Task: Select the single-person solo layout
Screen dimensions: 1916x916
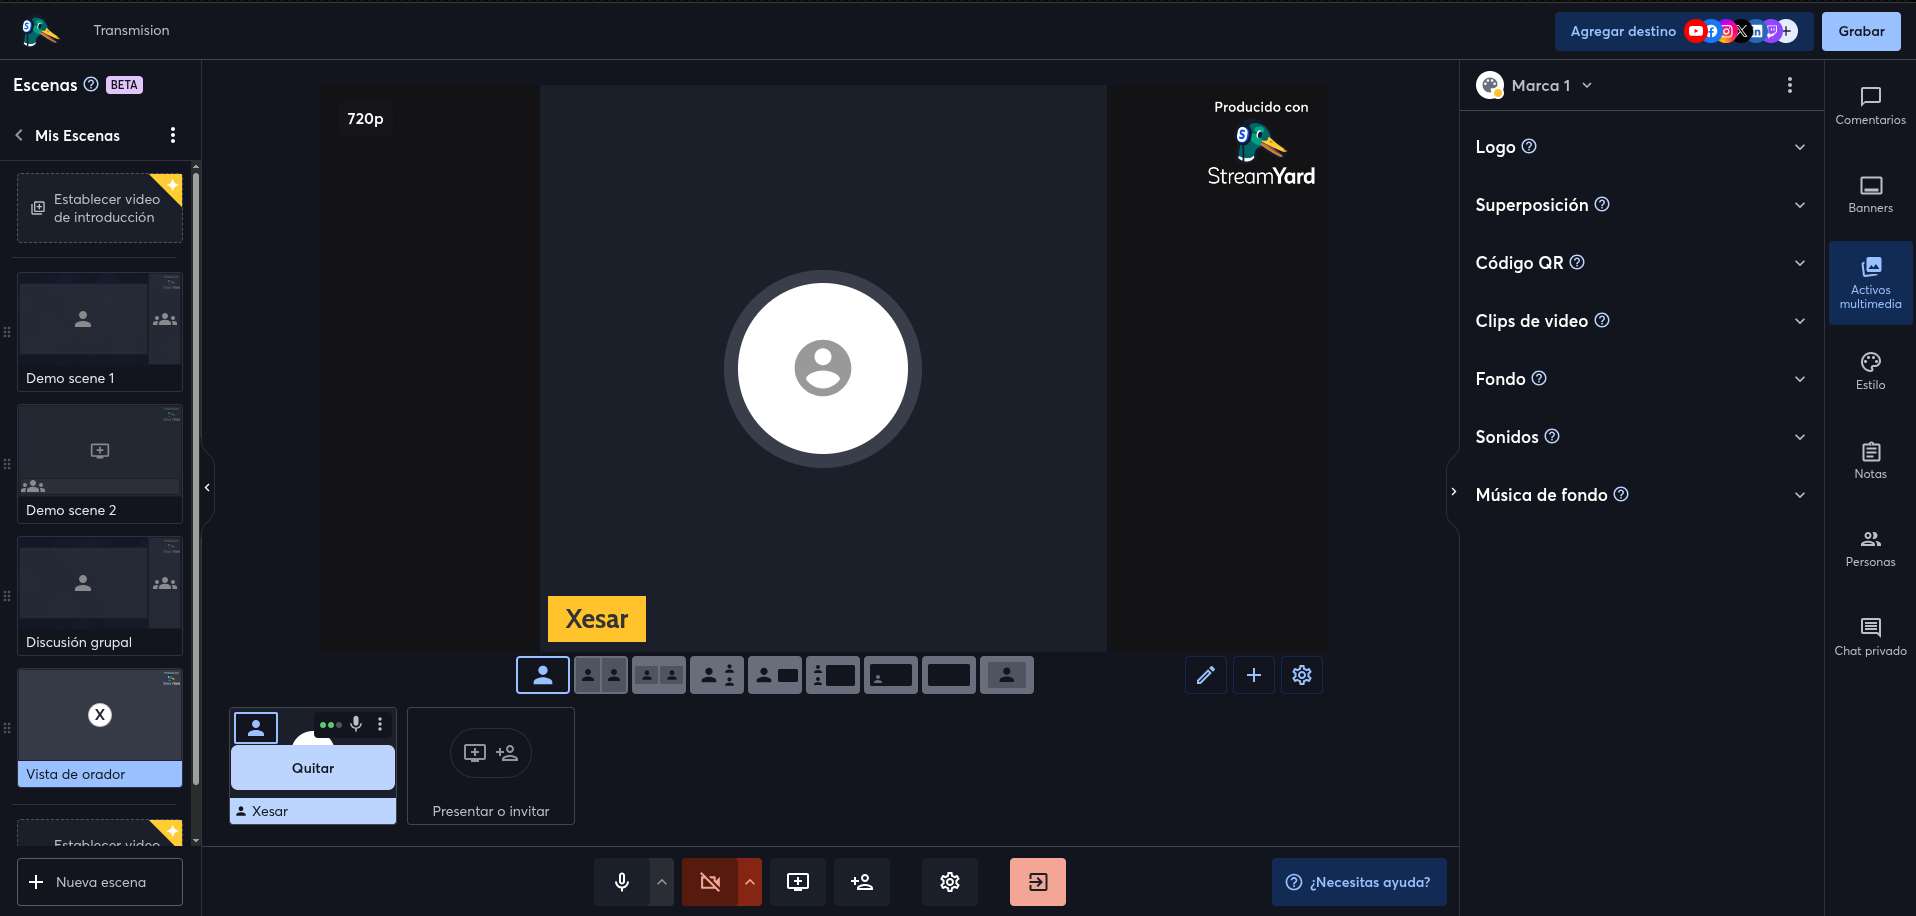Action: [x=543, y=675]
